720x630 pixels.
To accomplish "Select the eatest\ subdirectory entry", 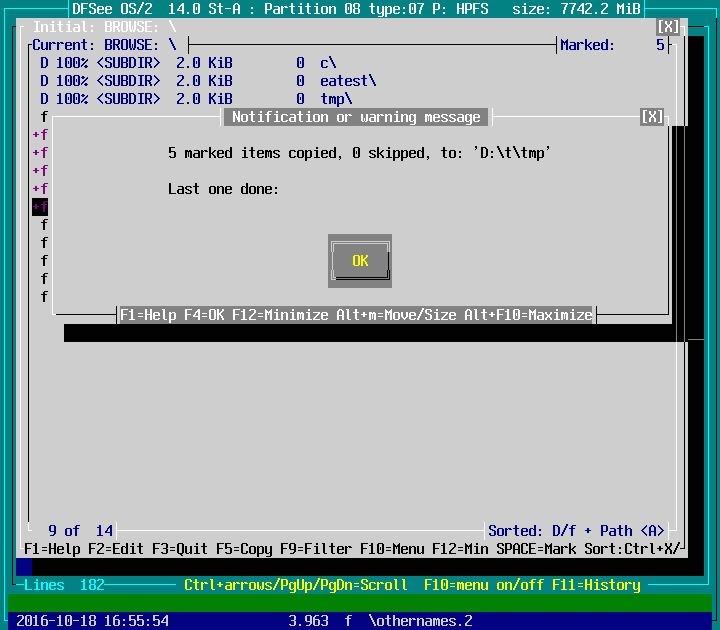I will click(x=348, y=81).
